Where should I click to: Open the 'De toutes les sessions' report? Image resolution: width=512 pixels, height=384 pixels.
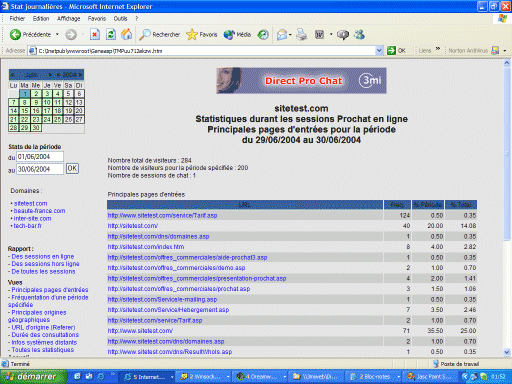43,271
